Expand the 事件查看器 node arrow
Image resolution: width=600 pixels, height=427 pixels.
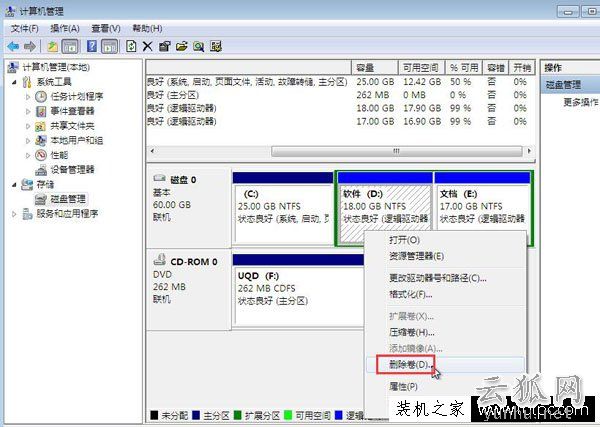(28, 111)
